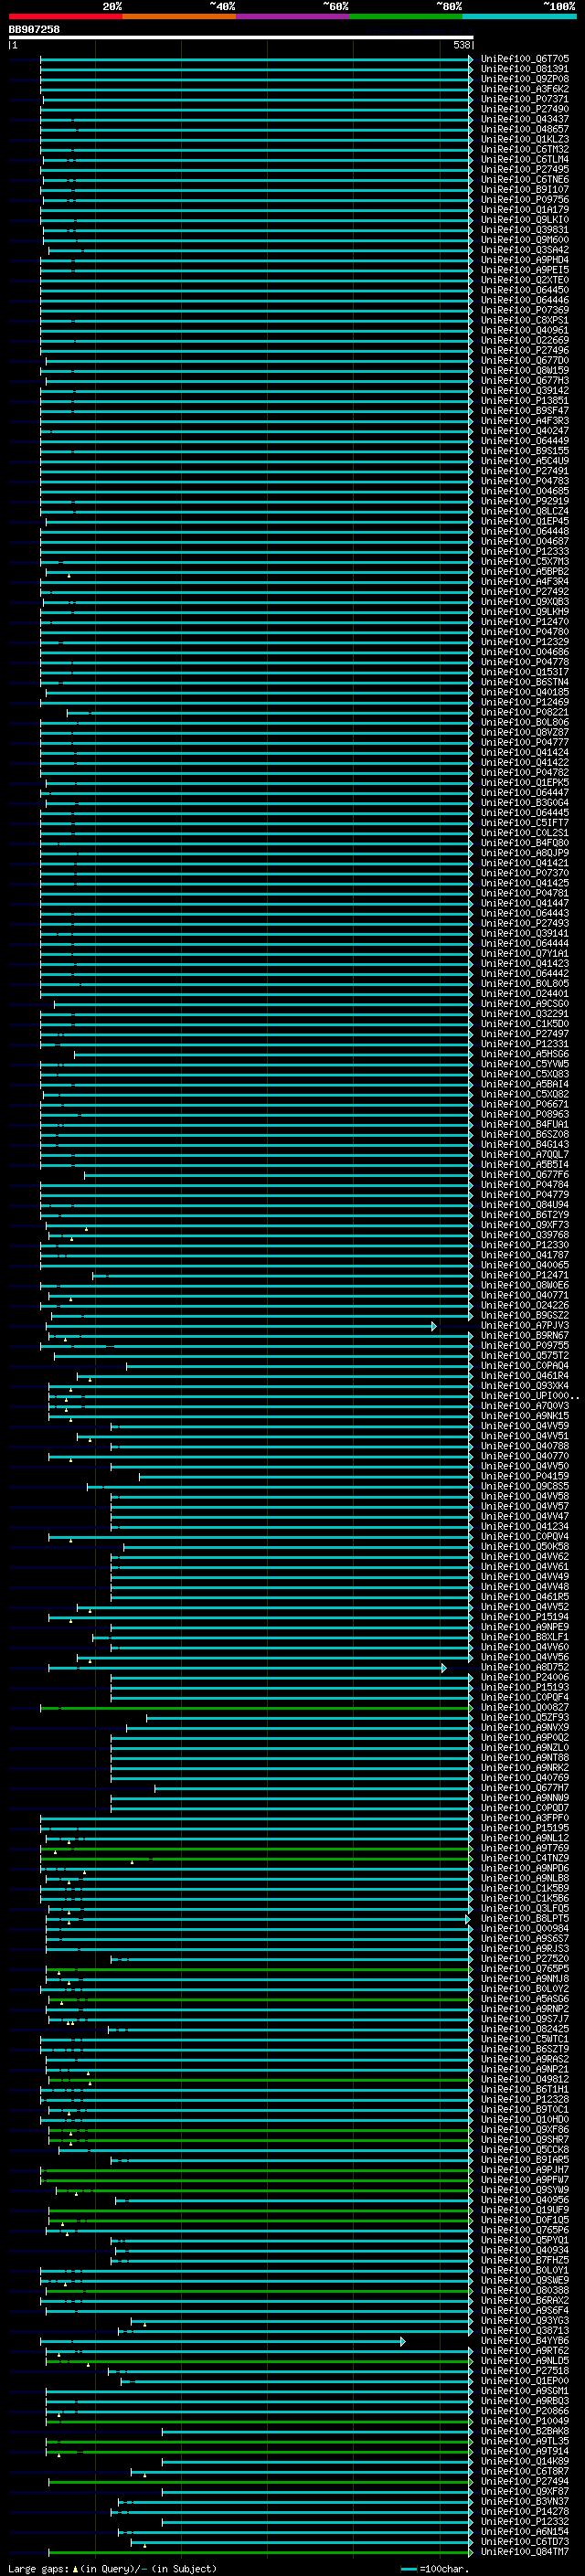Screen dimensions: 585x2576
Task: Select UniRef100_O80388 entry
Action: tap(524, 2291)
